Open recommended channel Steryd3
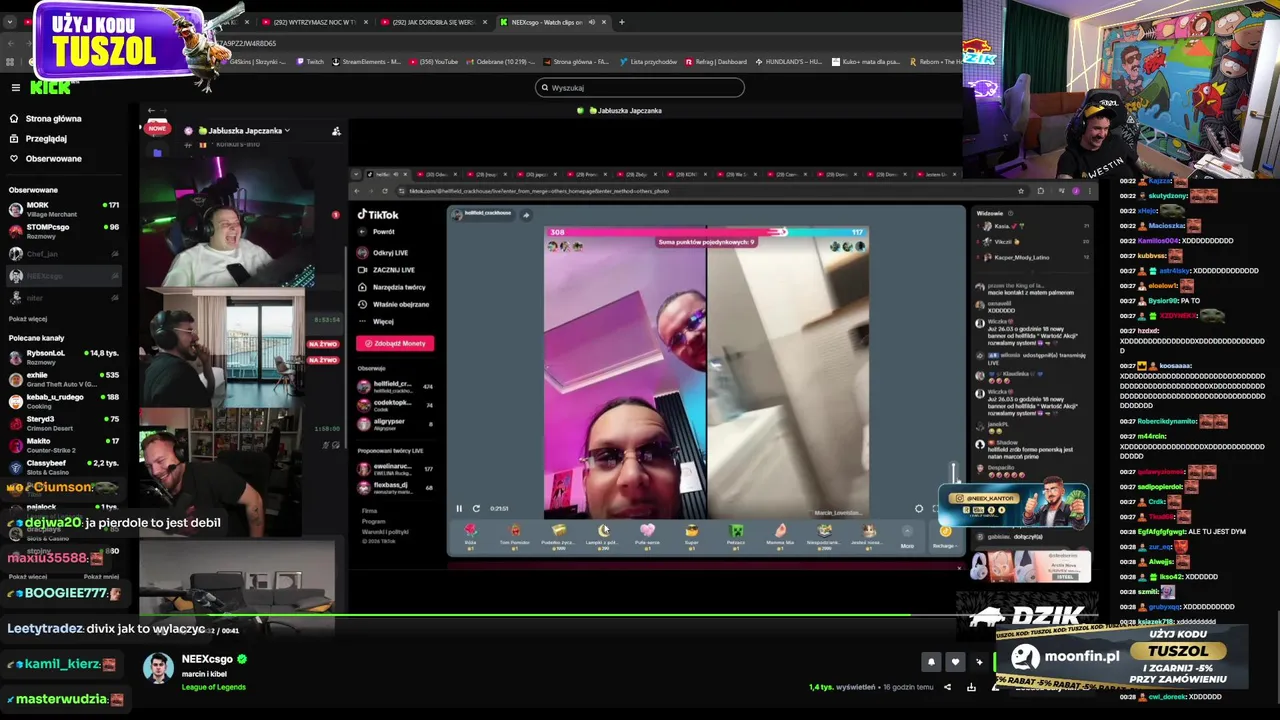The image size is (1280, 720). pyautogui.click(x=62, y=423)
